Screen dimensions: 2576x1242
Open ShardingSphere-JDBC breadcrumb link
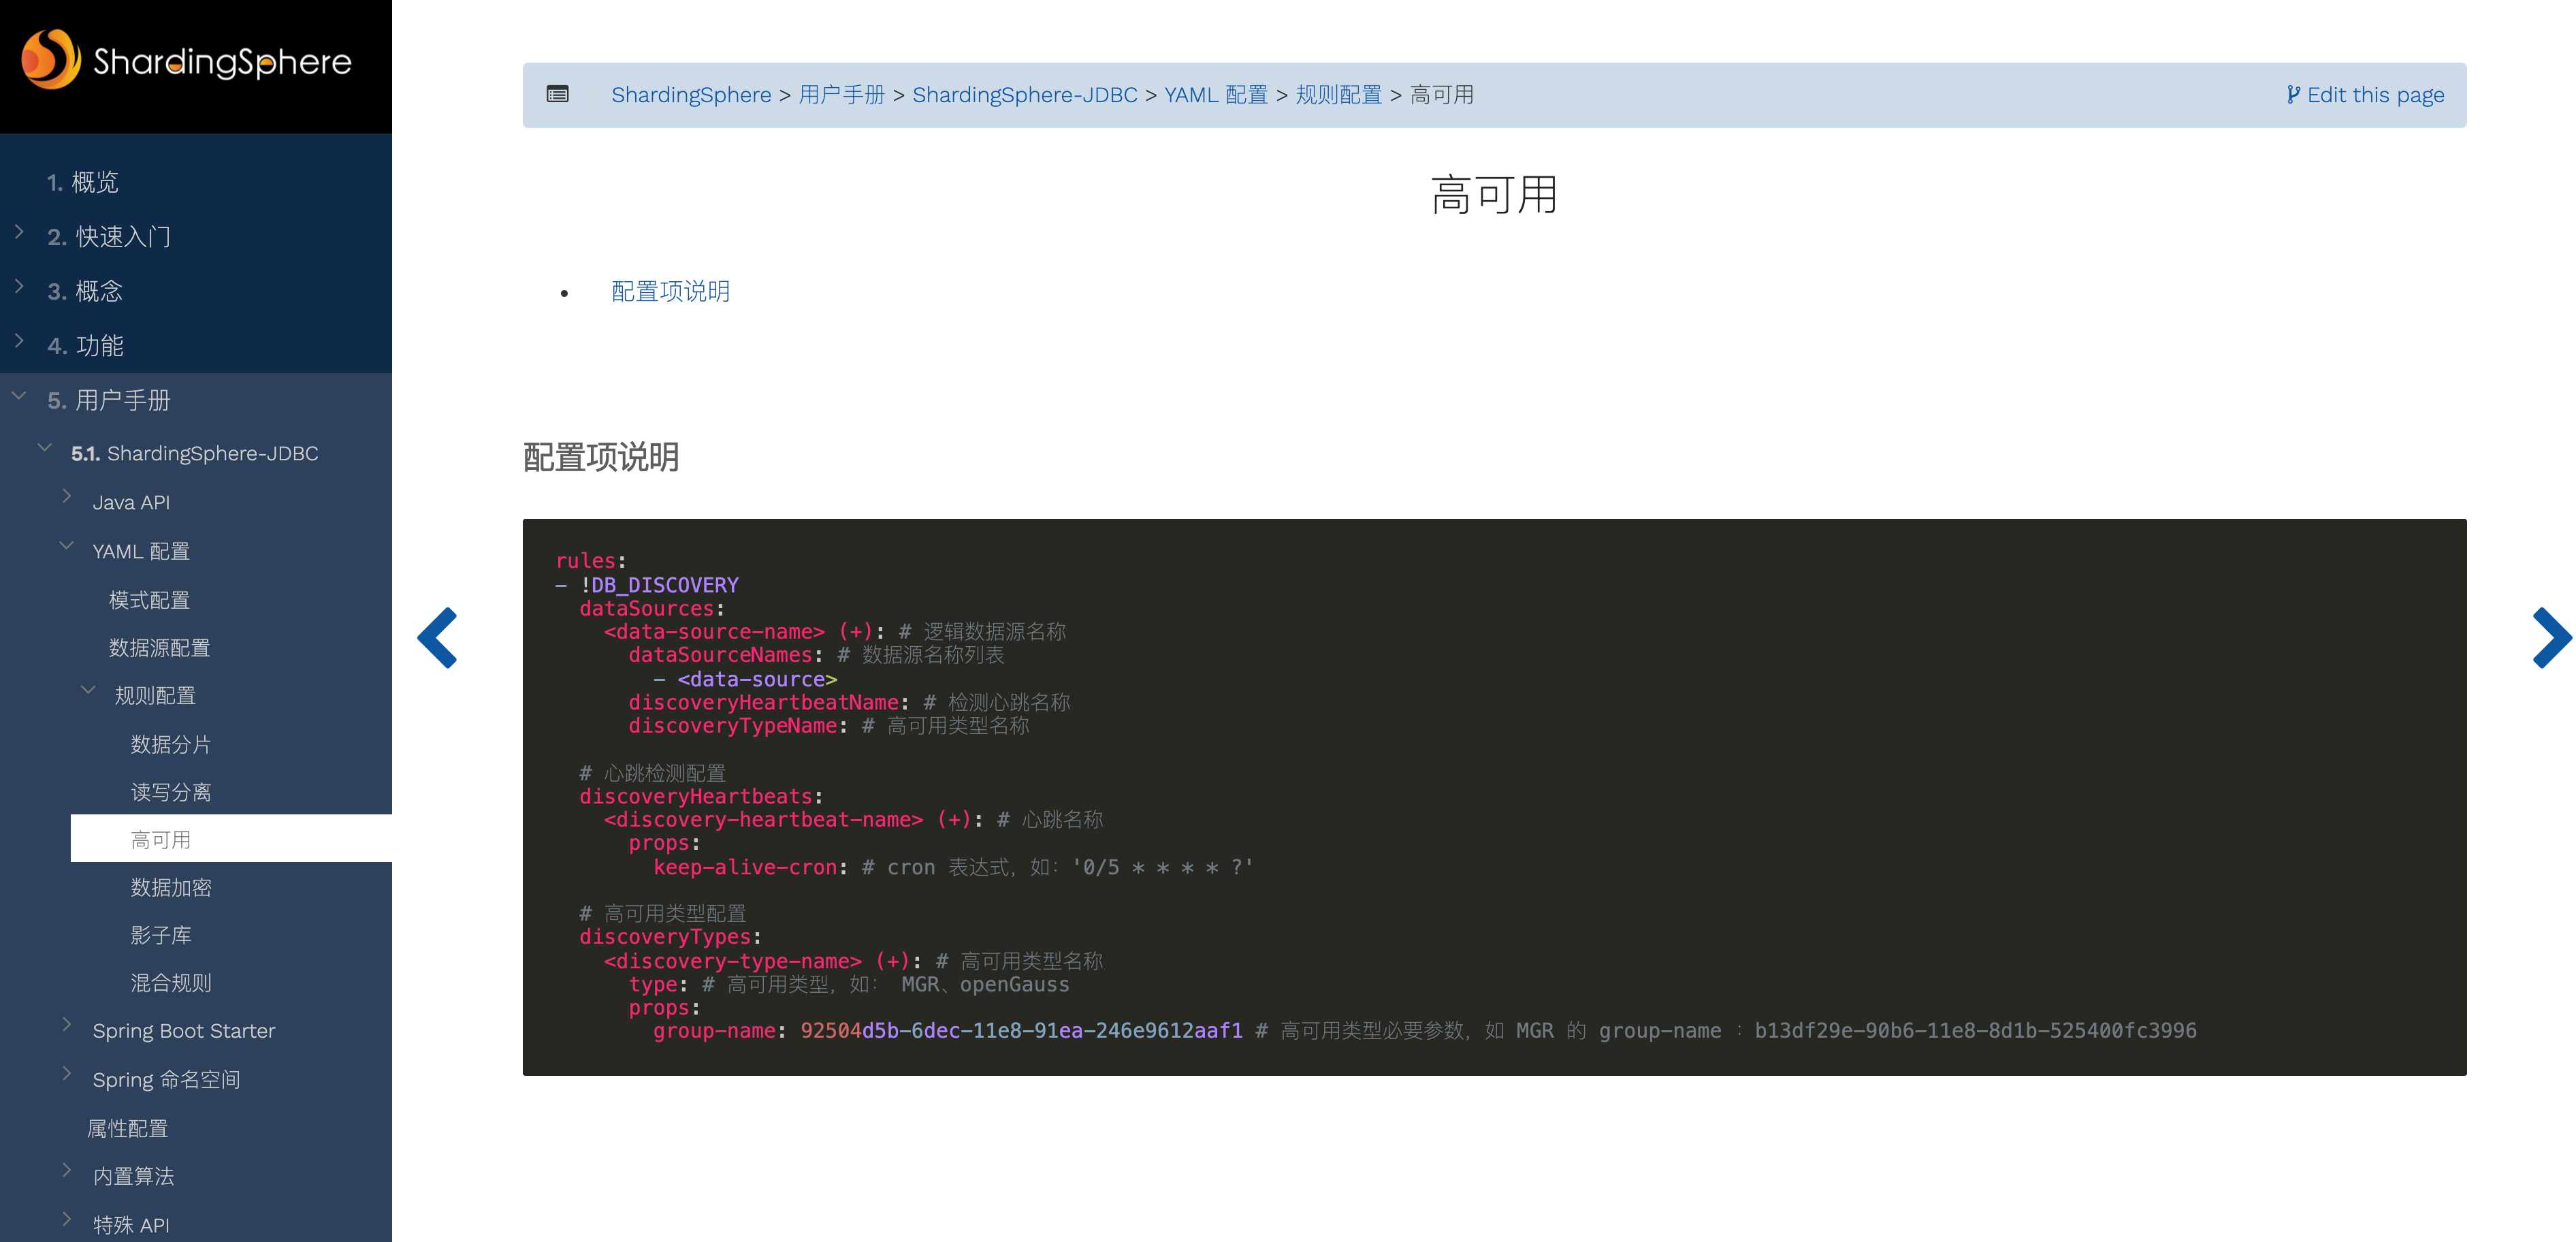pyautogui.click(x=1024, y=95)
